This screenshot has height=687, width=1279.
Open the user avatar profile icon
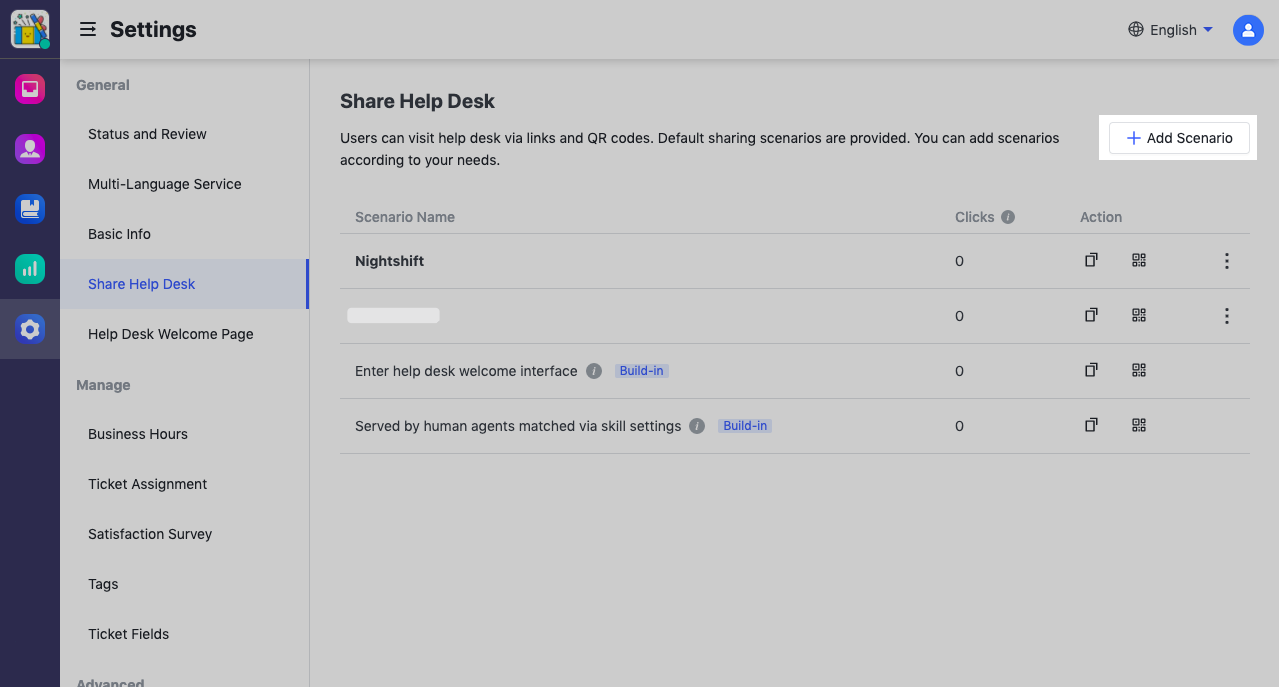(x=1247, y=29)
